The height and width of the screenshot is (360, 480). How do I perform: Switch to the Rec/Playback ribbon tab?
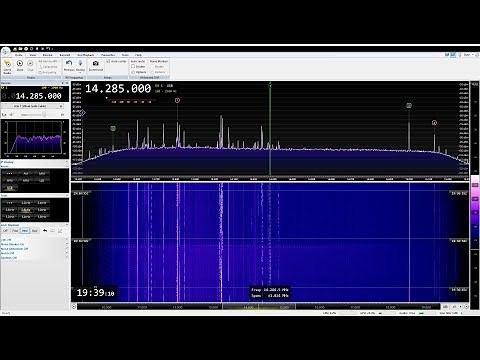click(86, 55)
